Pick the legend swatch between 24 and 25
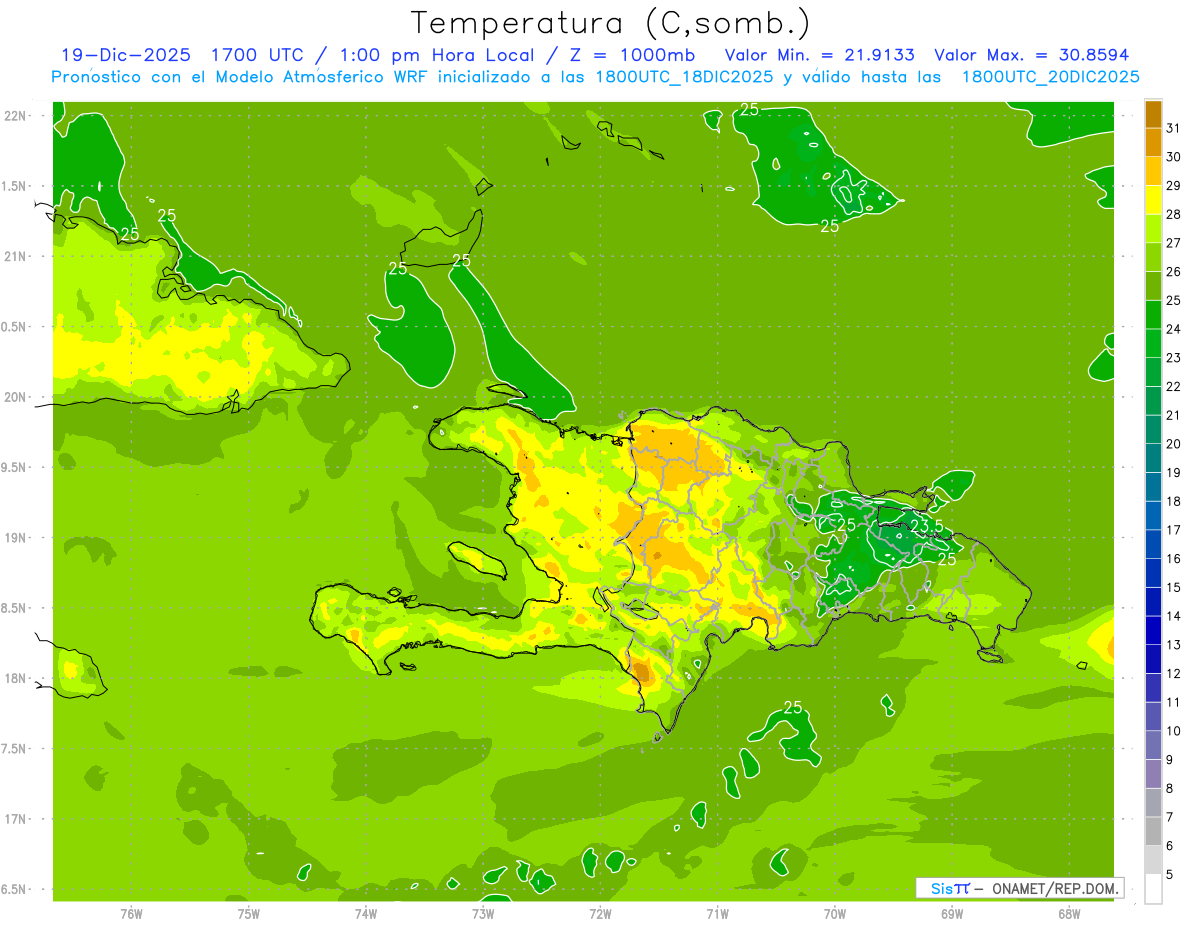 [1153, 315]
